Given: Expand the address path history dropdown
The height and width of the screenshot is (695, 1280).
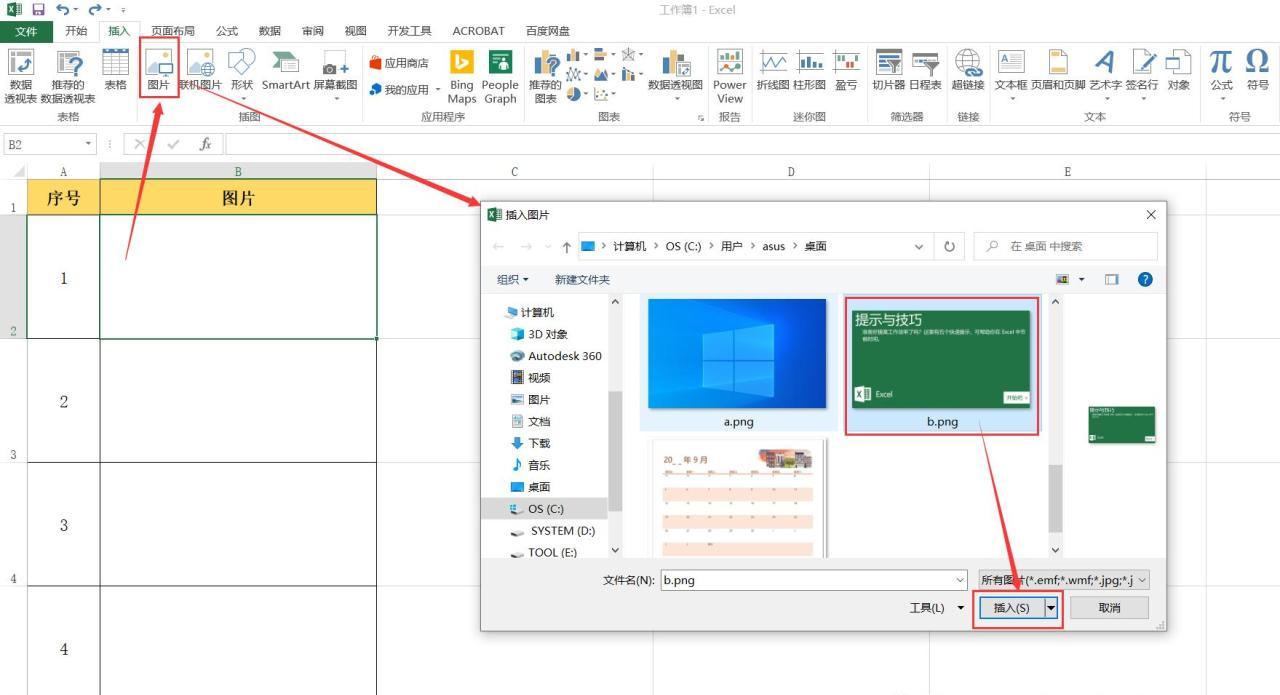Looking at the screenshot, I should [x=919, y=246].
